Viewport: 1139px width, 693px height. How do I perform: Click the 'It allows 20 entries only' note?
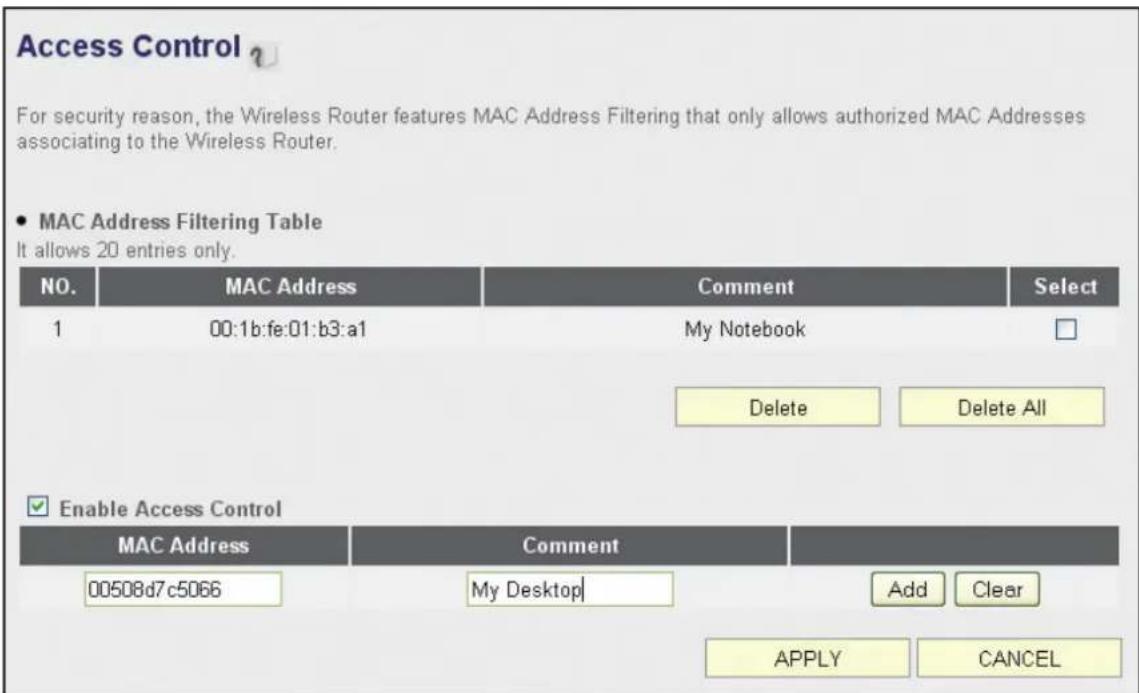coord(125,251)
